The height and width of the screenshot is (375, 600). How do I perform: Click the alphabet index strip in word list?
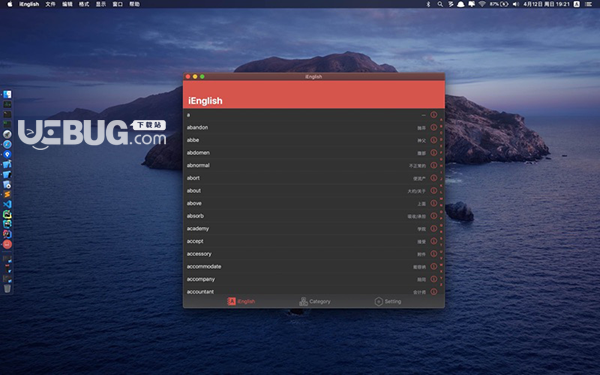coord(441,202)
